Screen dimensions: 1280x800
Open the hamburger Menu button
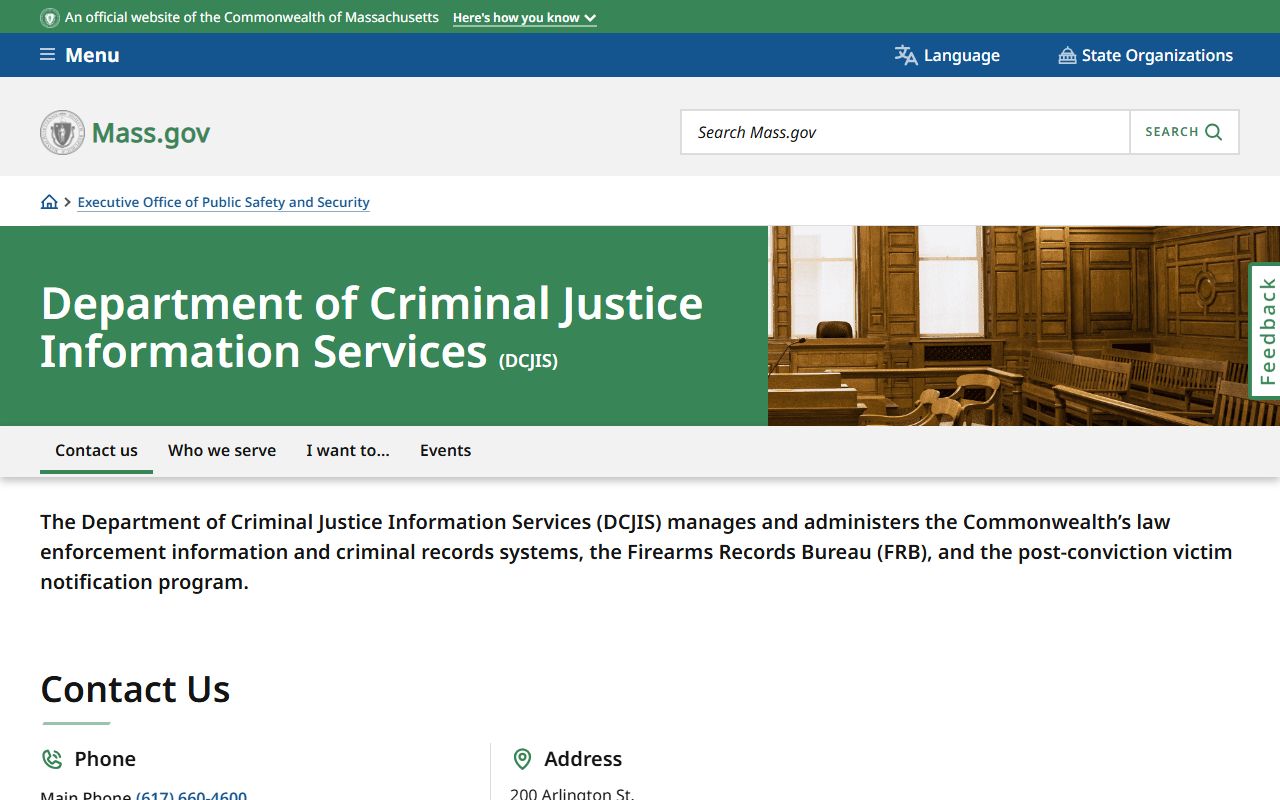79,55
